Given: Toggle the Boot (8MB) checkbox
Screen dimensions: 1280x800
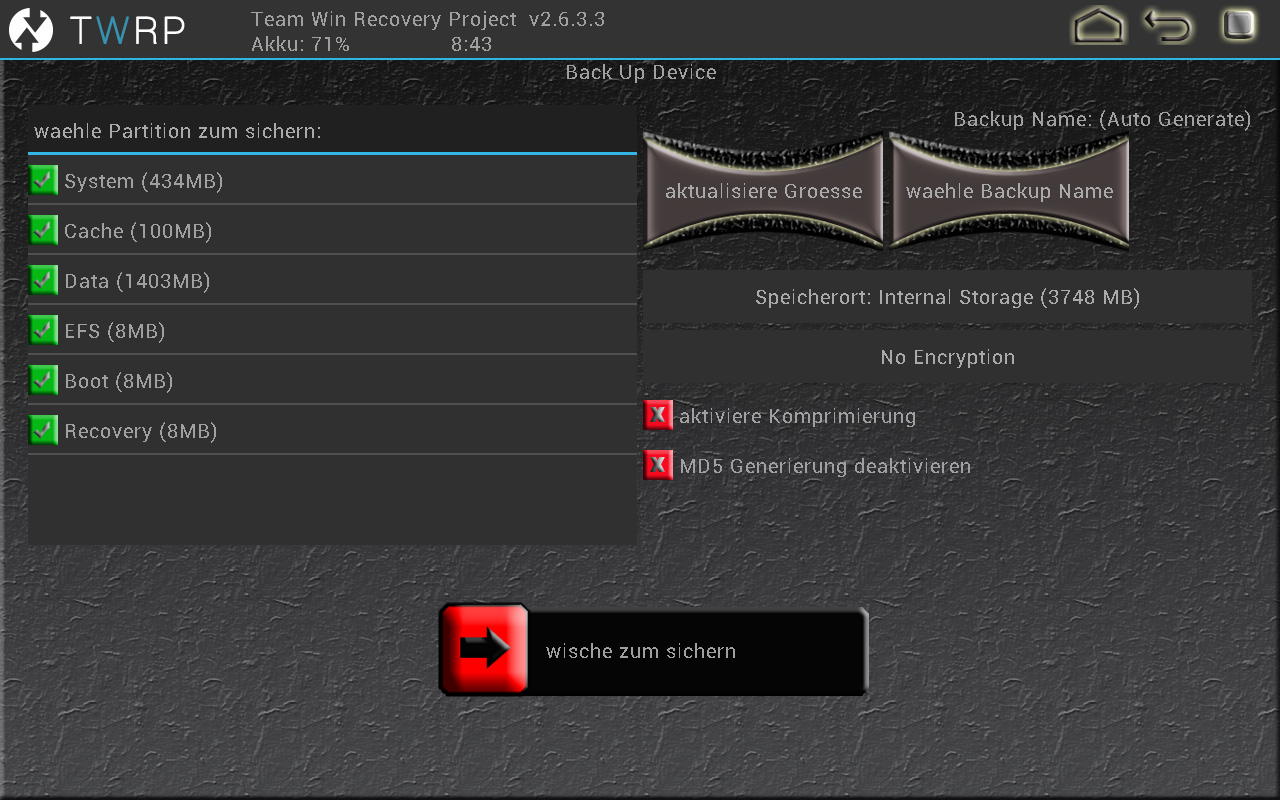Looking at the screenshot, I should pyautogui.click(x=44, y=381).
